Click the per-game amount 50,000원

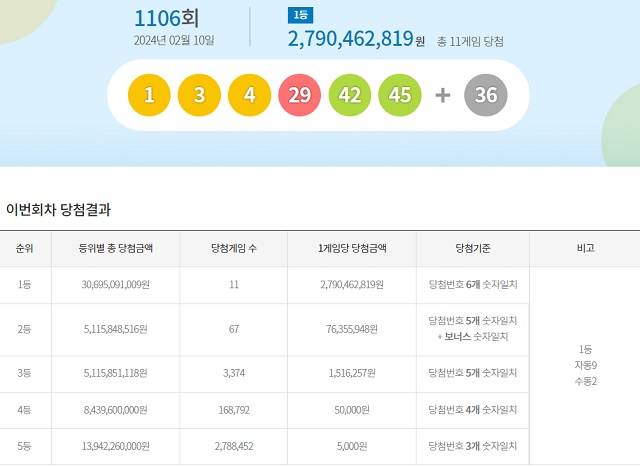(x=352, y=410)
